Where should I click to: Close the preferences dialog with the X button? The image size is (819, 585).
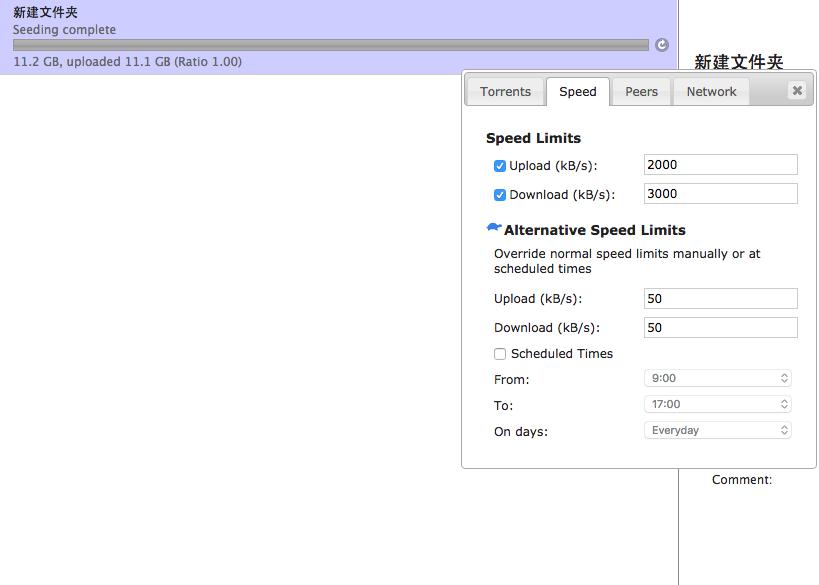[796, 90]
